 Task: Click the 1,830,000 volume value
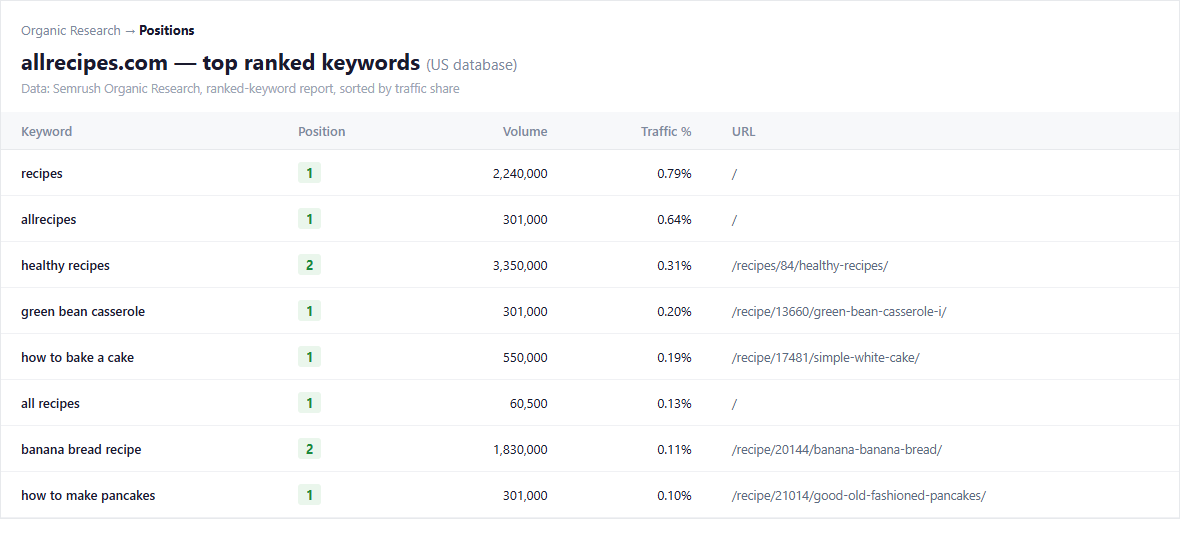click(520, 449)
